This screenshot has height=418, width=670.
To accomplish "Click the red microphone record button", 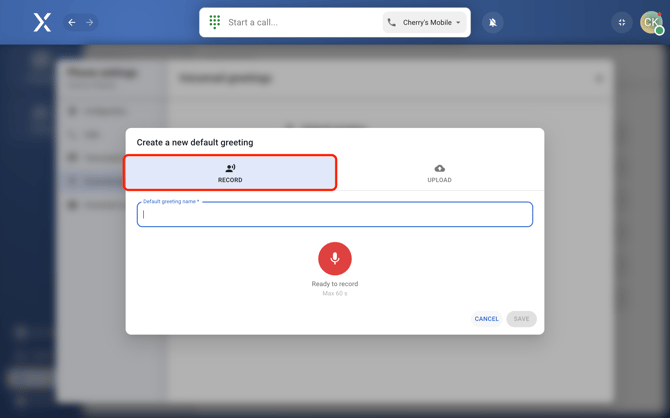I will tap(335, 258).
